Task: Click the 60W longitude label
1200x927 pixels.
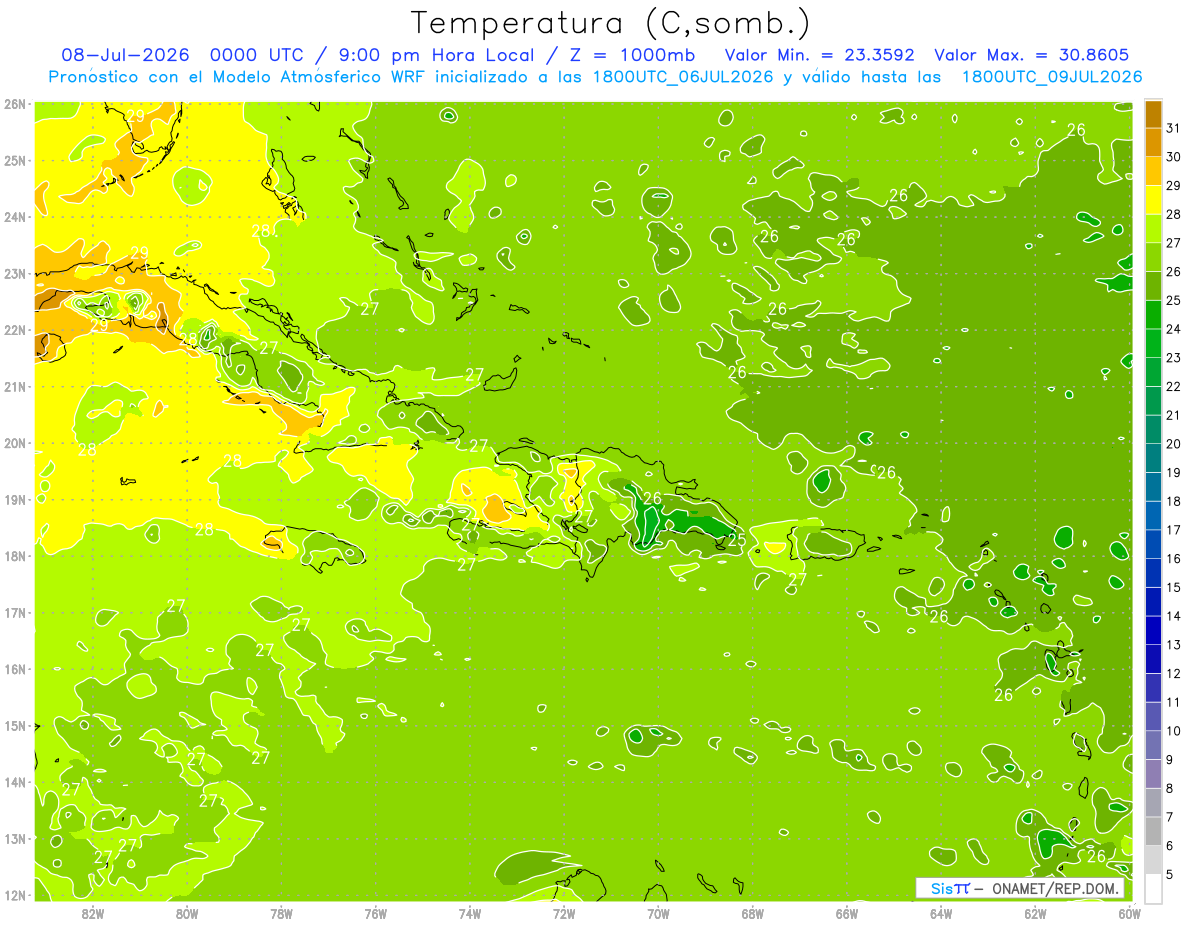Action: [x=1130, y=913]
